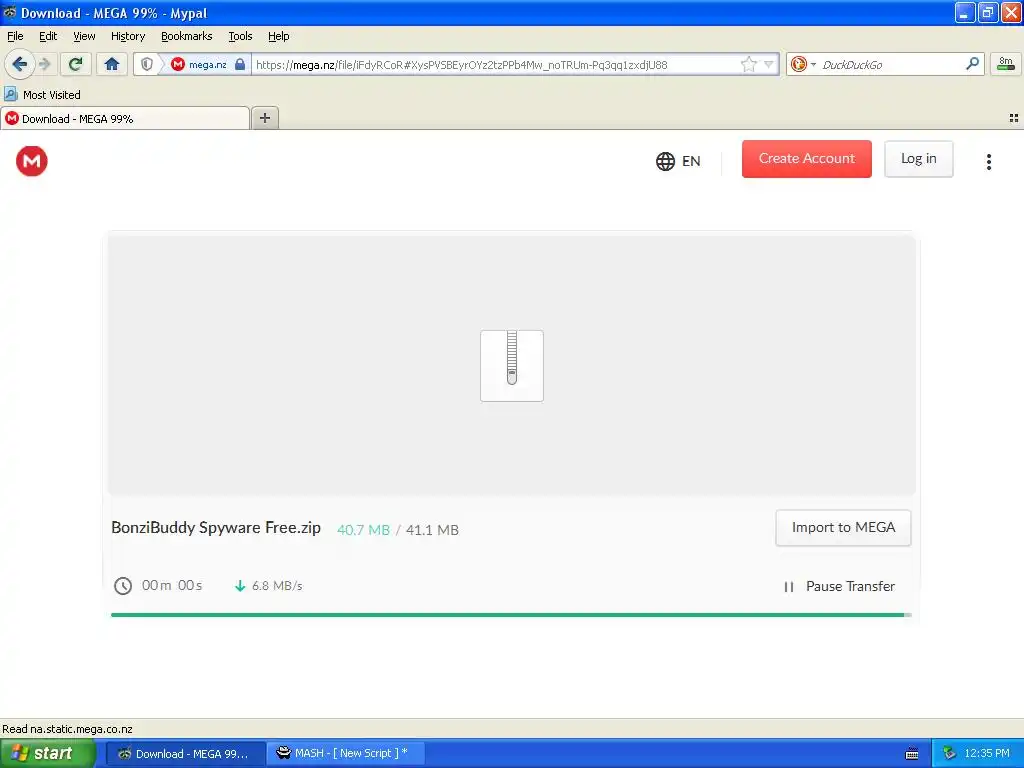Click the magnifier search icon
1024x768 pixels.
[972, 64]
